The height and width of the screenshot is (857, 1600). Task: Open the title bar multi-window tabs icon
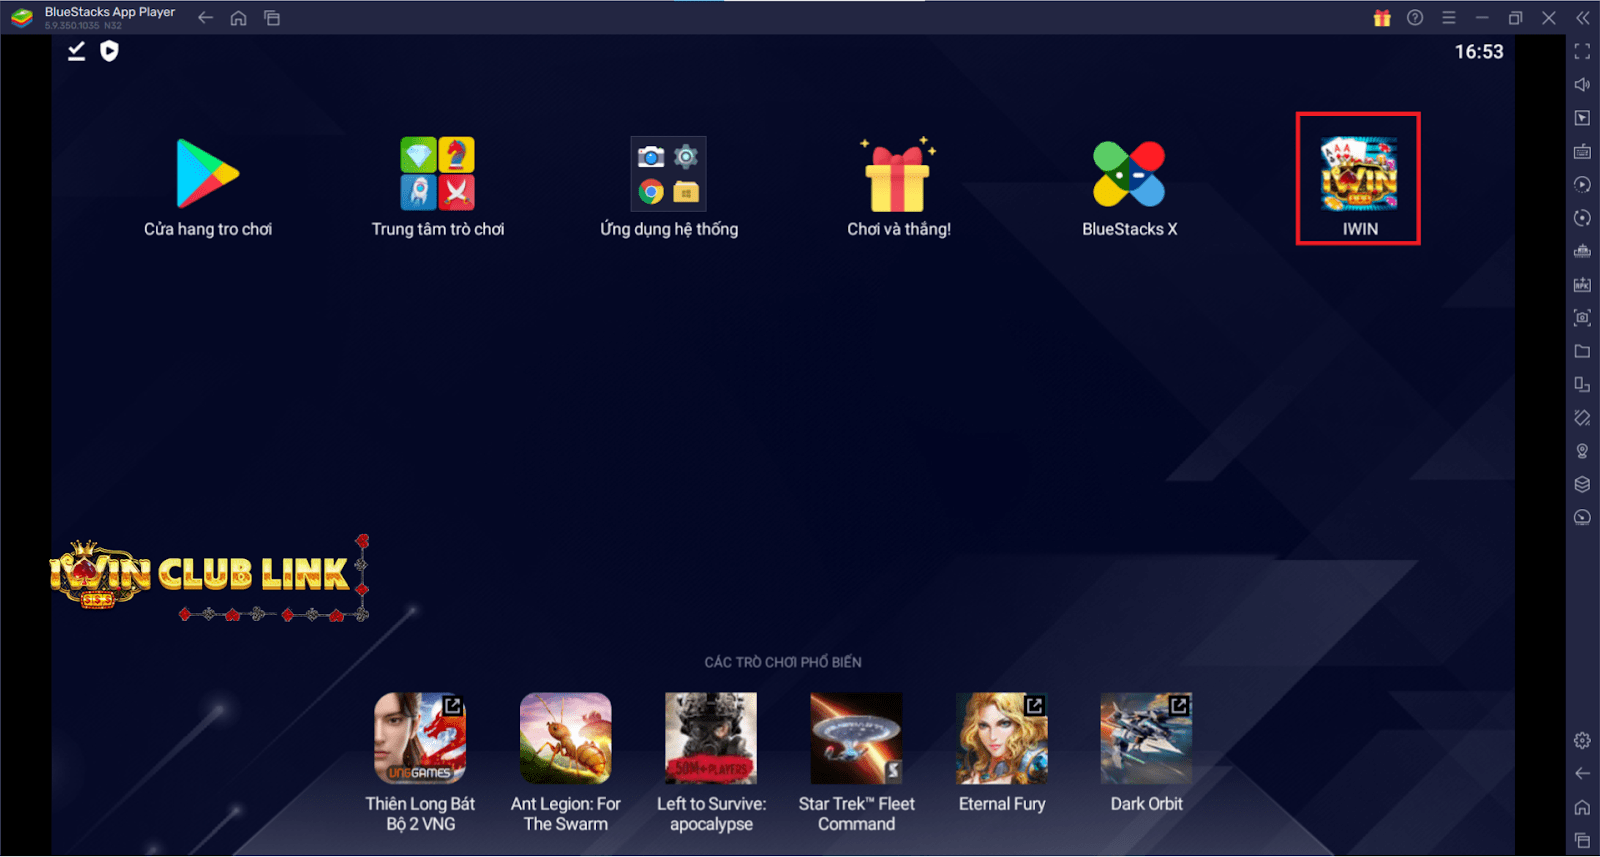(272, 18)
